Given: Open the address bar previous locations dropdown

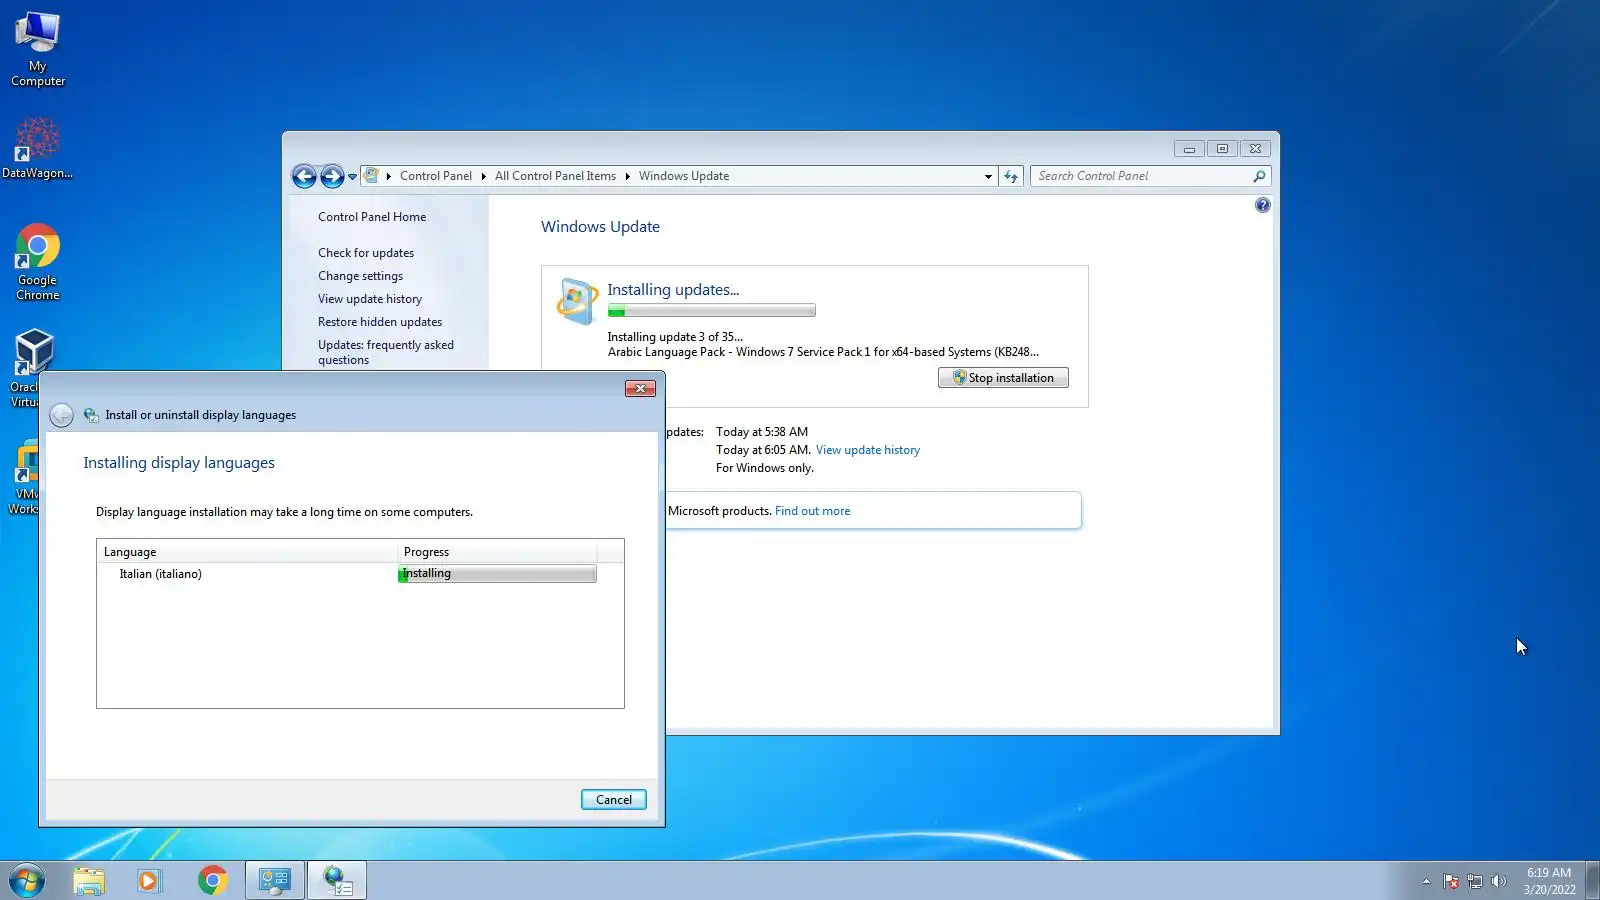Looking at the screenshot, I should pyautogui.click(x=988, y=177).
